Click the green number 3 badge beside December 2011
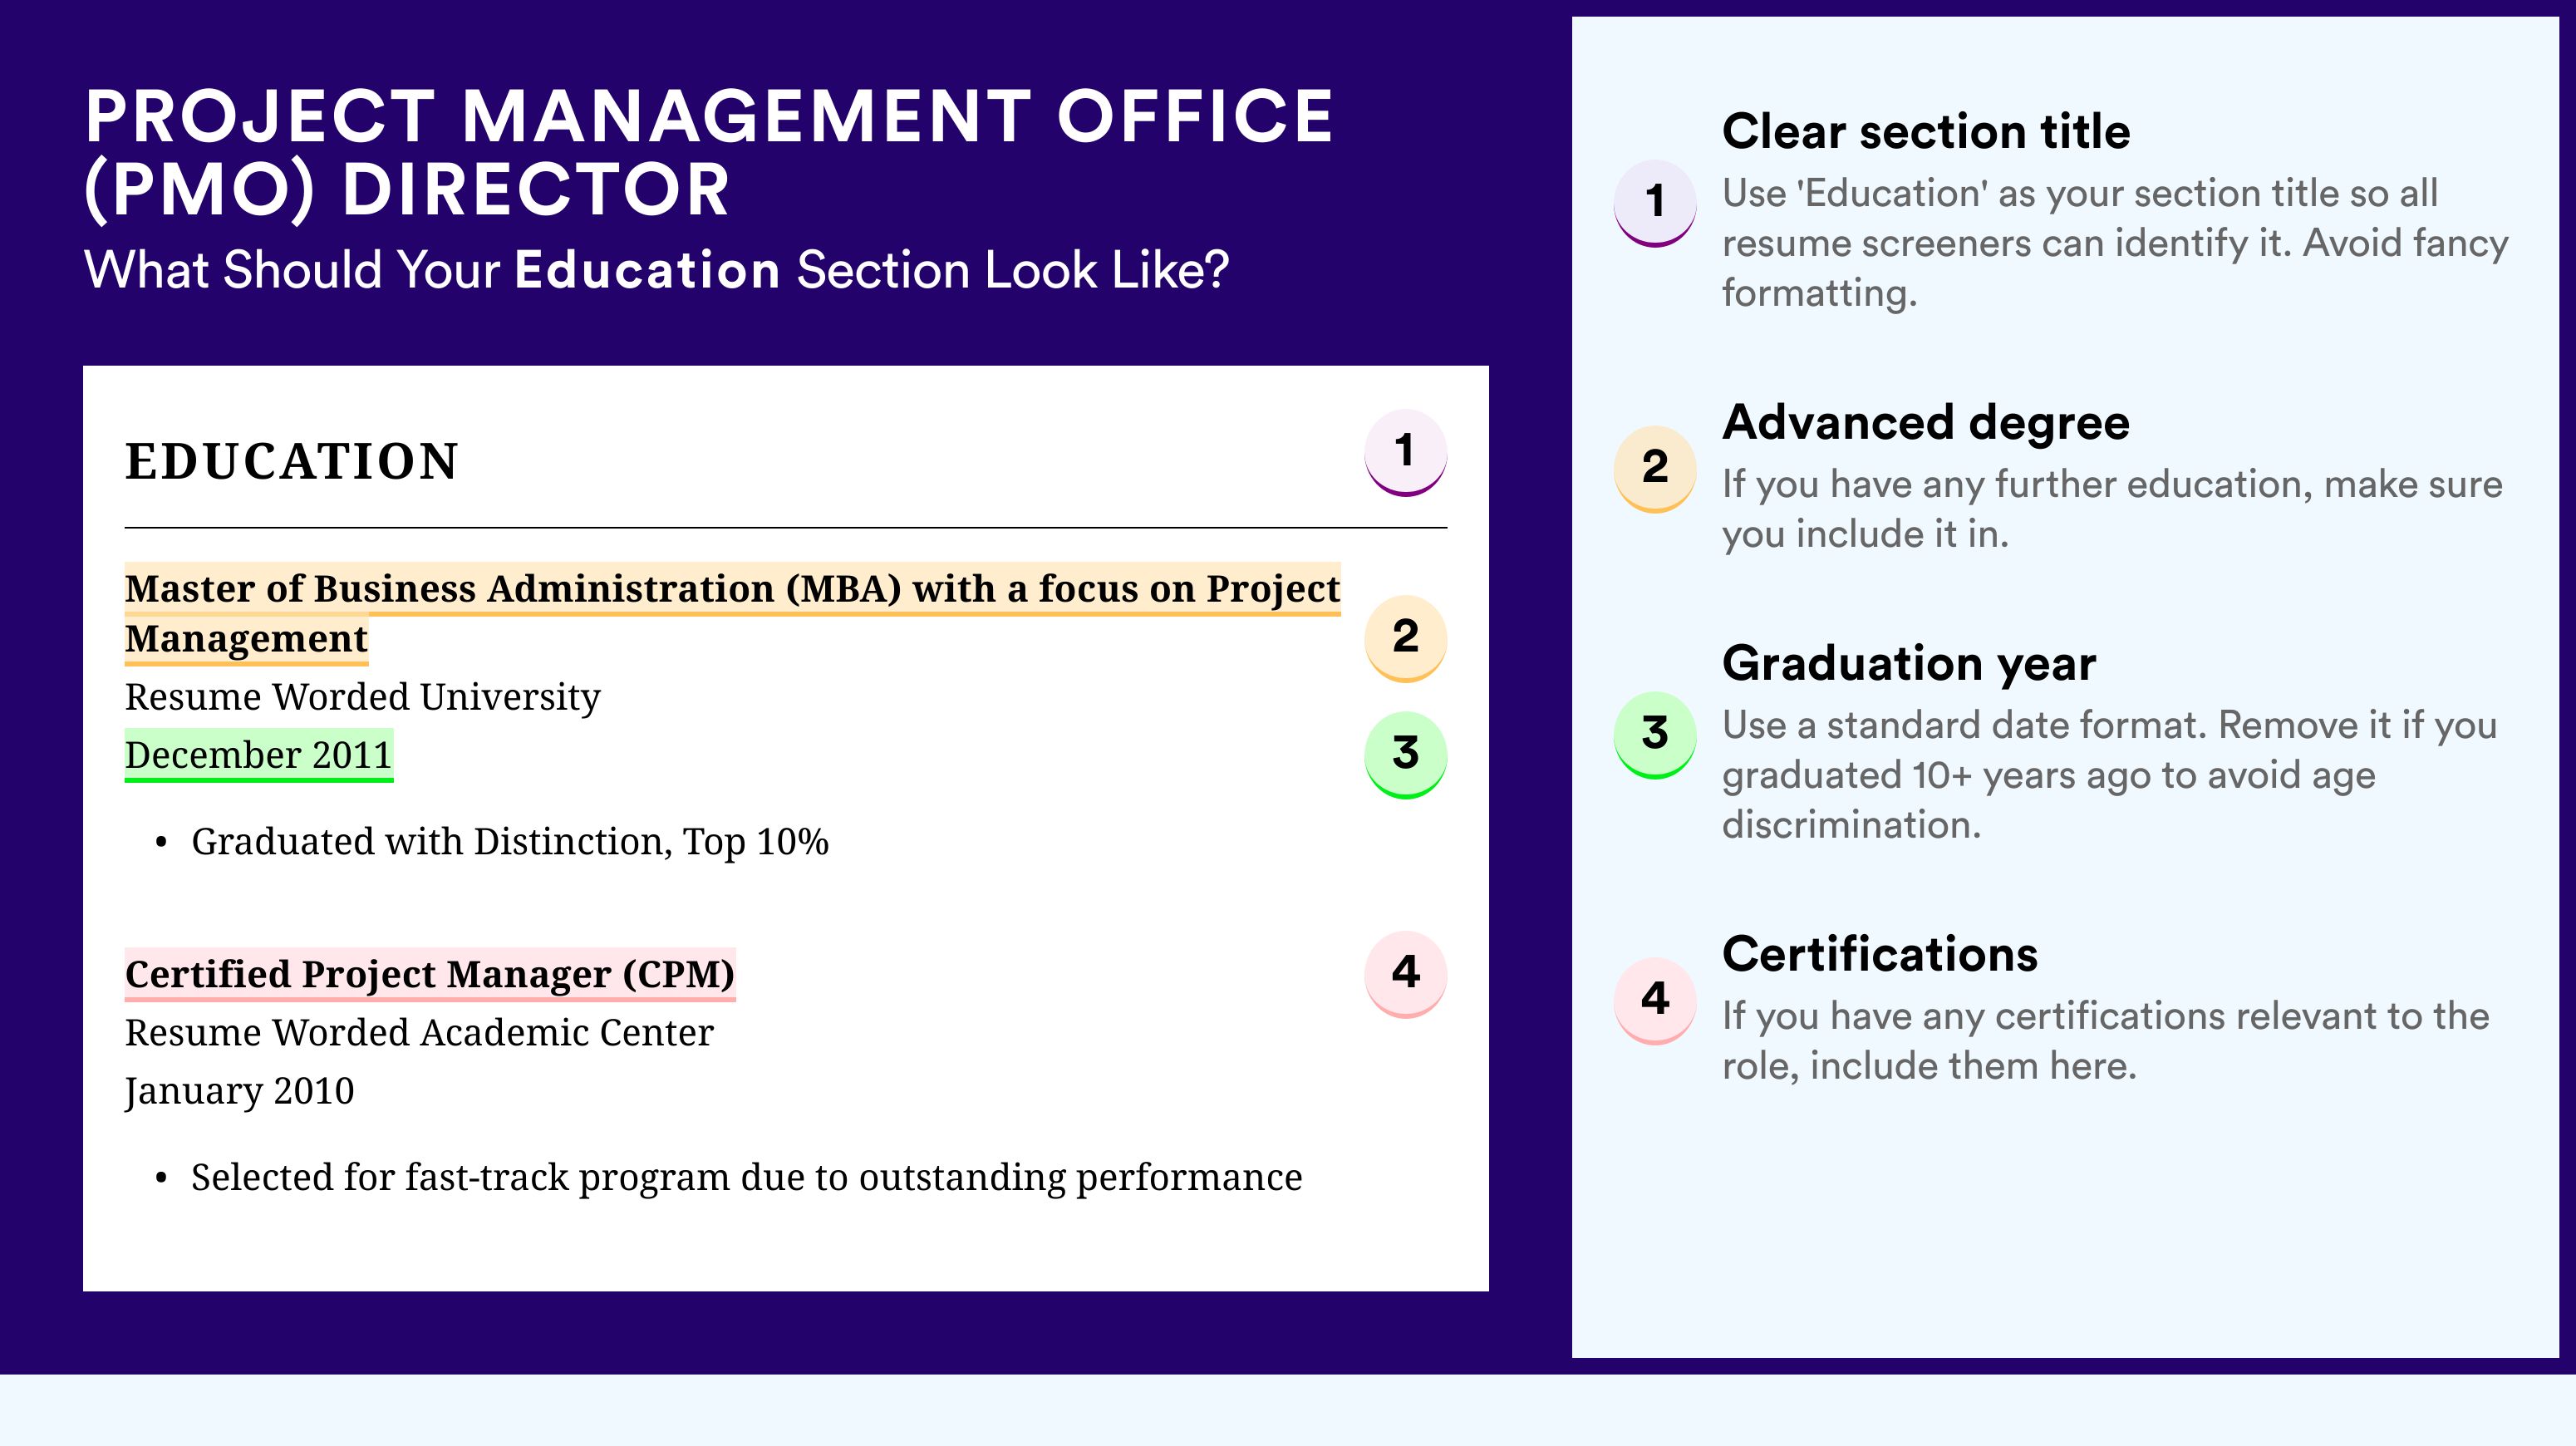 pos(1405,754)
